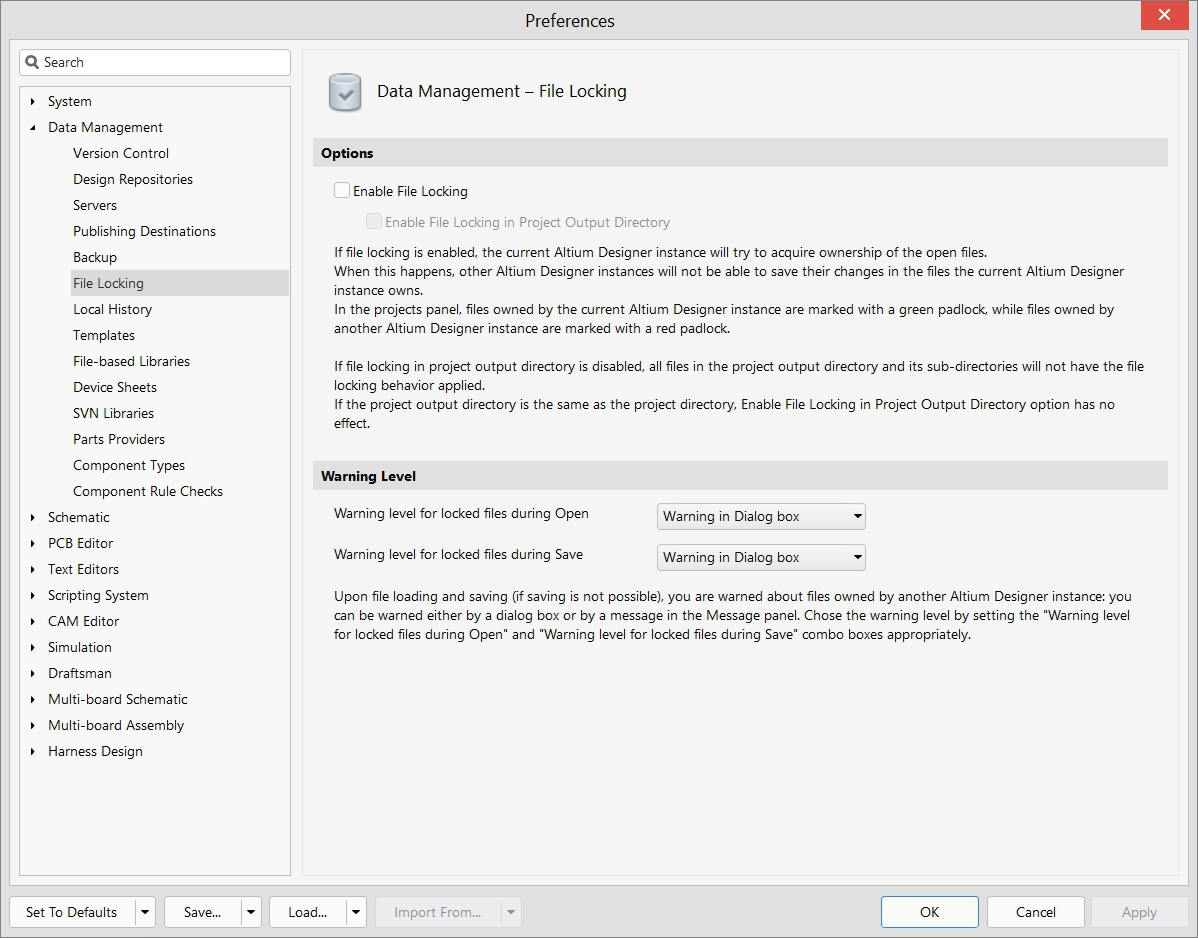Screen dimensions: 1198x938
Task: Click the CAM Editor tree label
Action: 83,621
